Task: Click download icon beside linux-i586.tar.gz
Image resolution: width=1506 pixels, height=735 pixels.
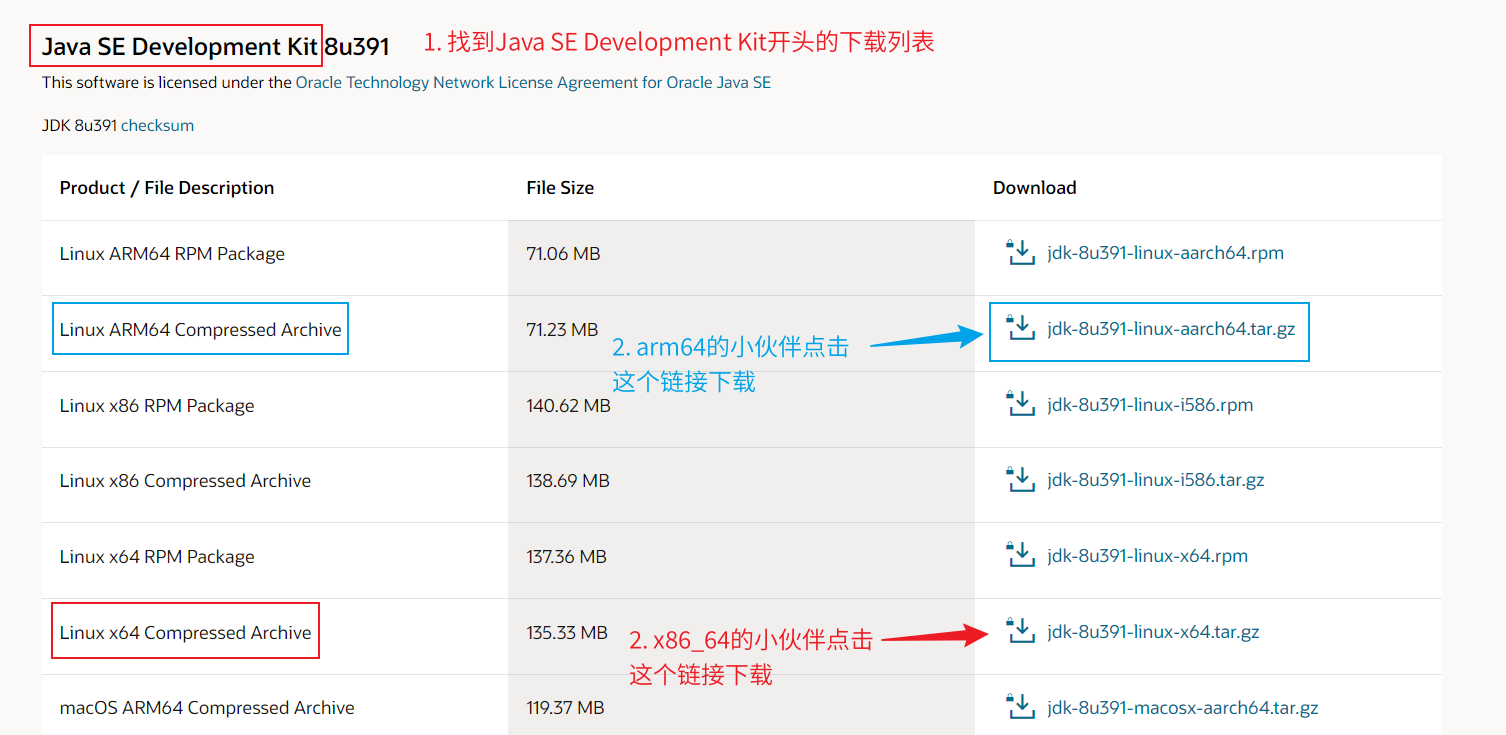Action: click(1020, 480)
